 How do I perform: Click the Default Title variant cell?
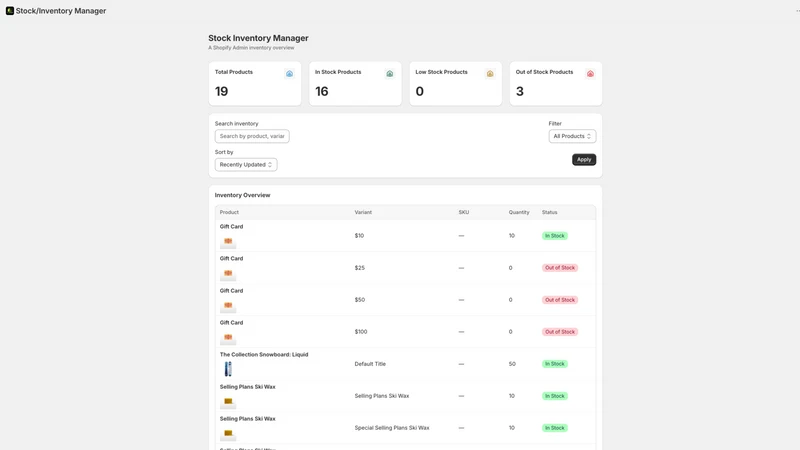[x=370, y=364]
